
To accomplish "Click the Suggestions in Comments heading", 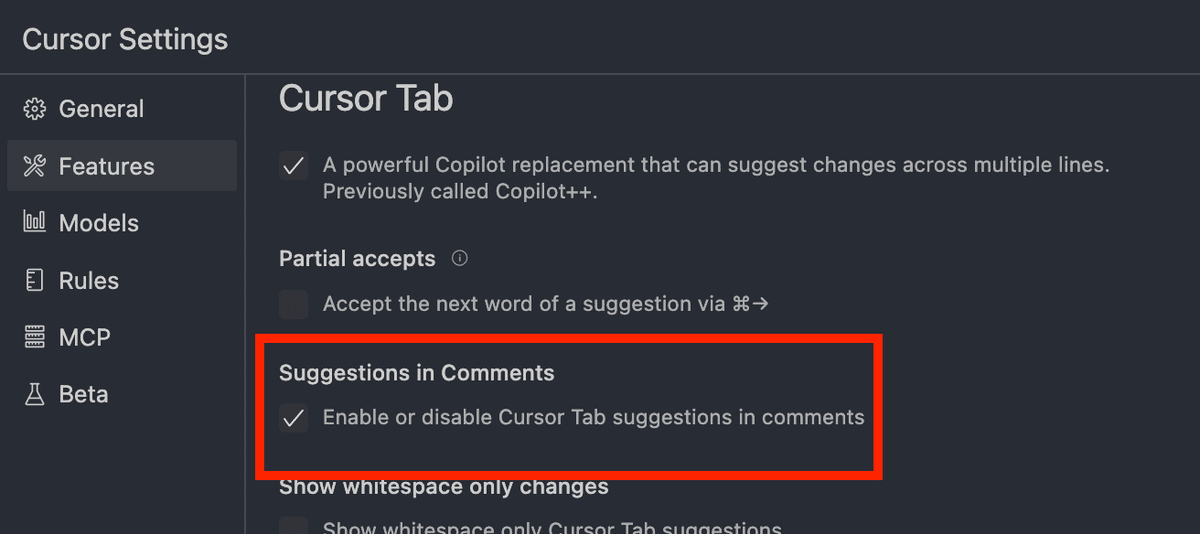I will (x=416, y=373).
